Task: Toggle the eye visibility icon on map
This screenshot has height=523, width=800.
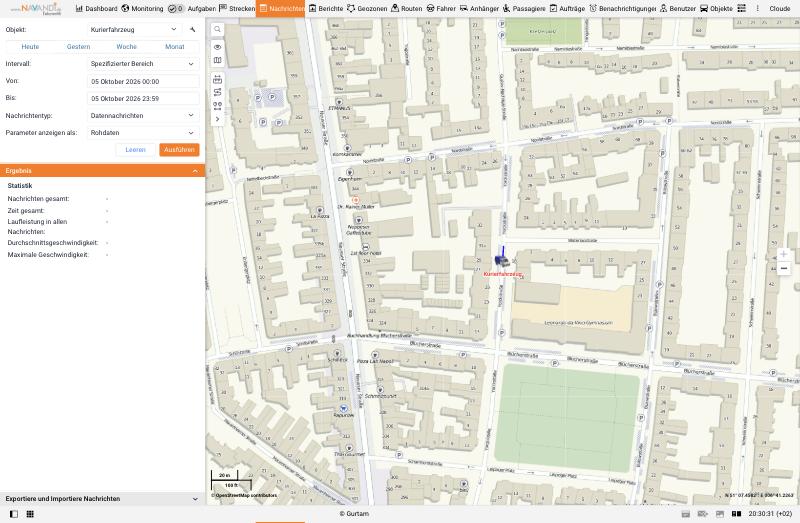Action: (217, 47)
